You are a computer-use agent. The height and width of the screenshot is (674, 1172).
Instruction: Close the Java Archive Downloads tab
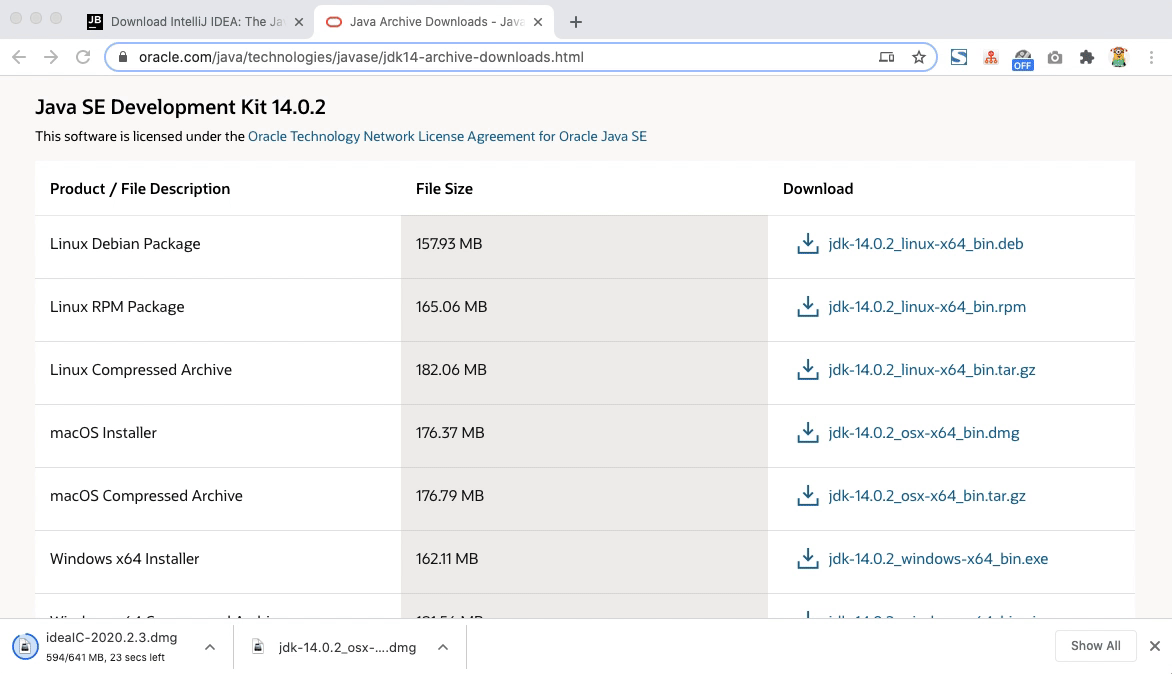537,22
